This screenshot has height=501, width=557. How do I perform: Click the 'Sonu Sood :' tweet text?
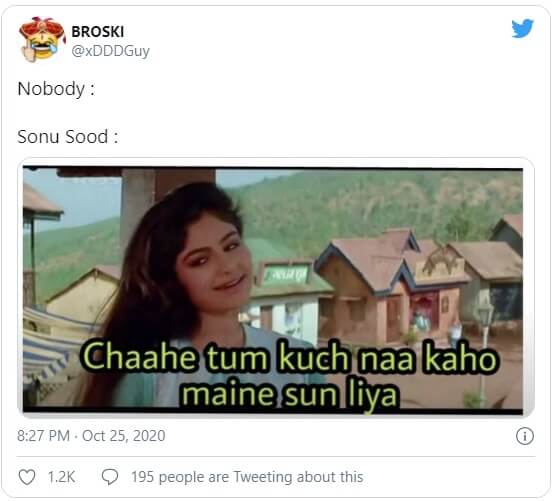pyautogui.click(x=67, y=137)
